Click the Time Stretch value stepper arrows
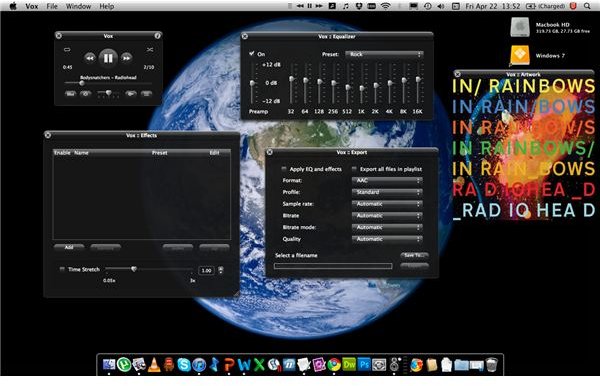 click(x=221, y=270)
